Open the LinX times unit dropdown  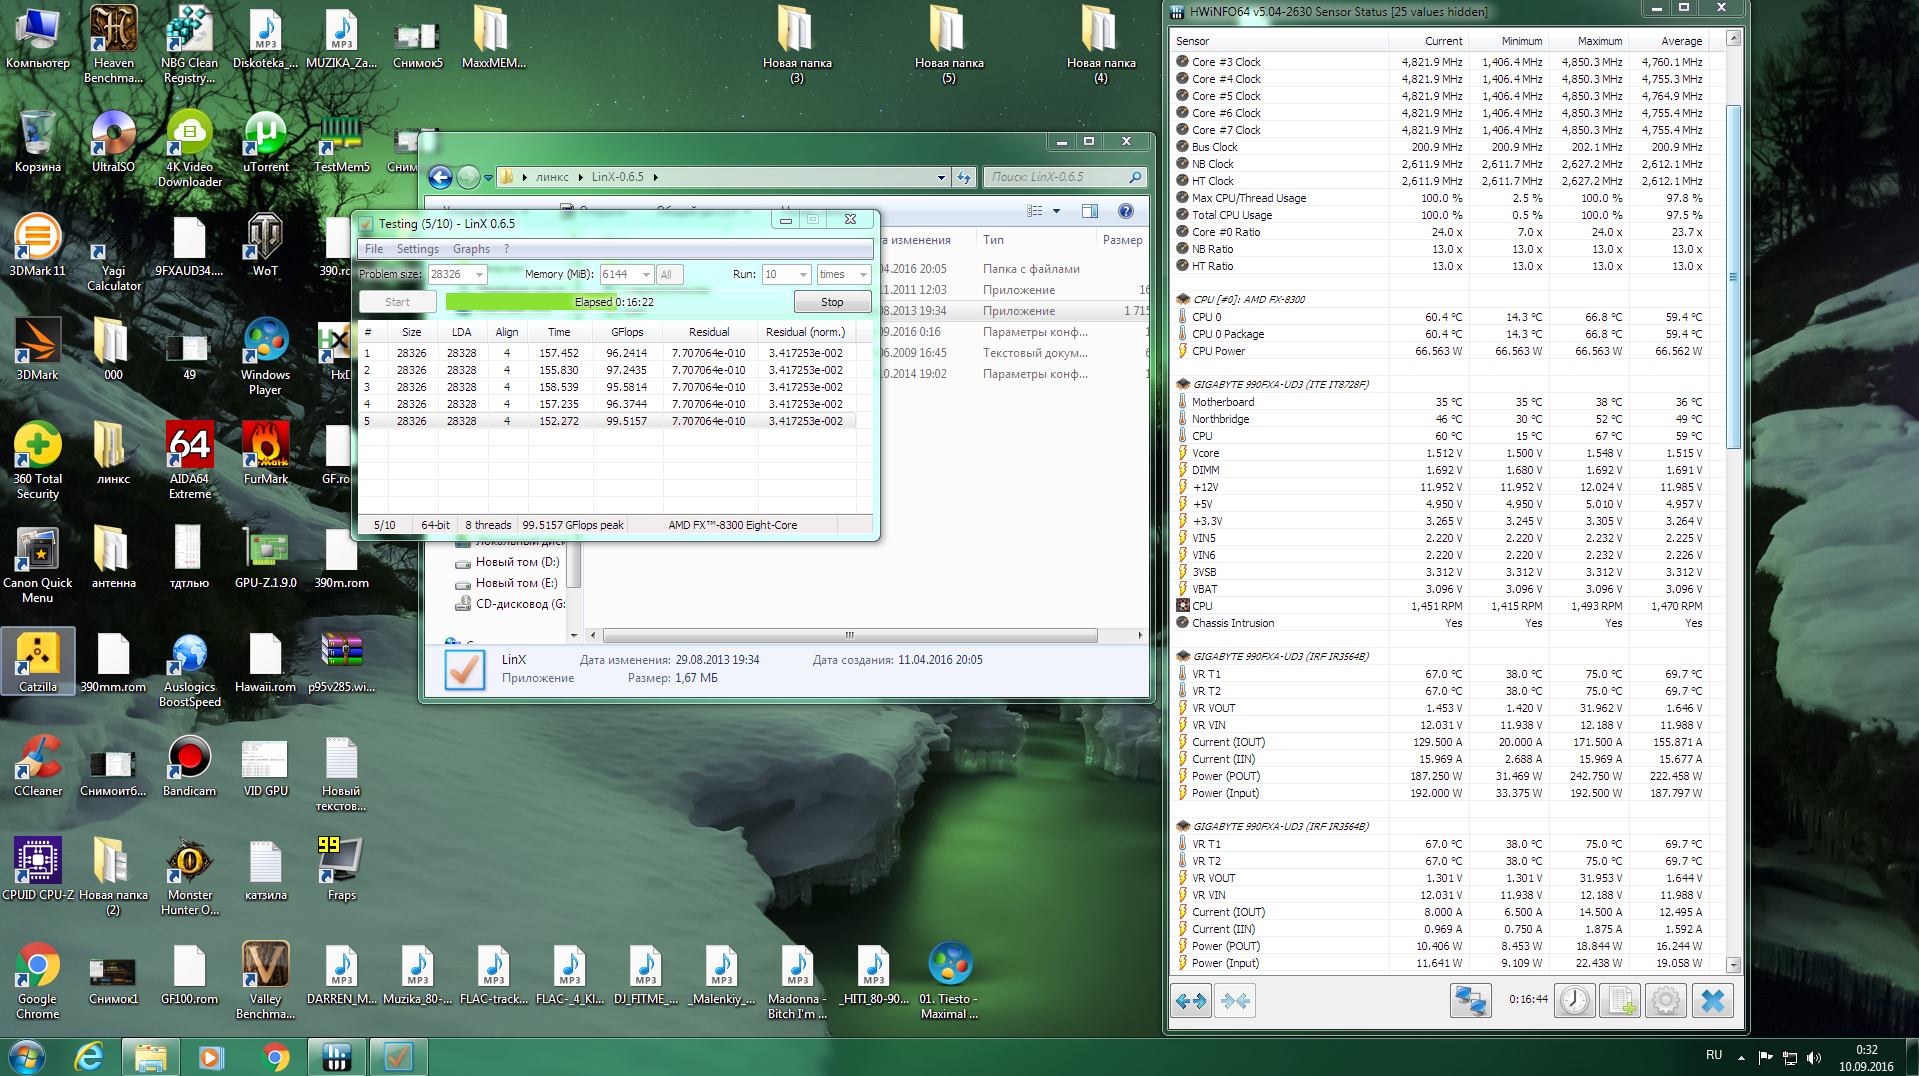tap(863, 274)
